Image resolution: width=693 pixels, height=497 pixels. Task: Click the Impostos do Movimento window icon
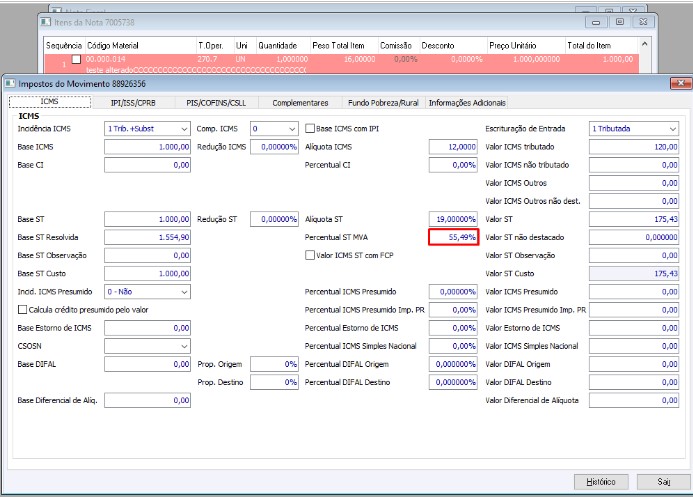tap(10, 83)
